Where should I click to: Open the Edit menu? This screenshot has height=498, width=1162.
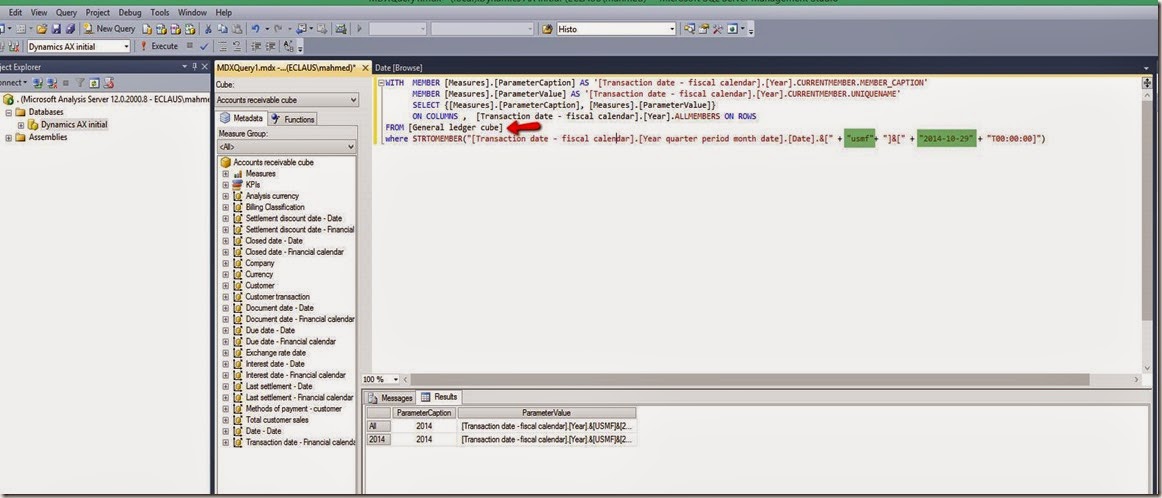pos(15,13)
